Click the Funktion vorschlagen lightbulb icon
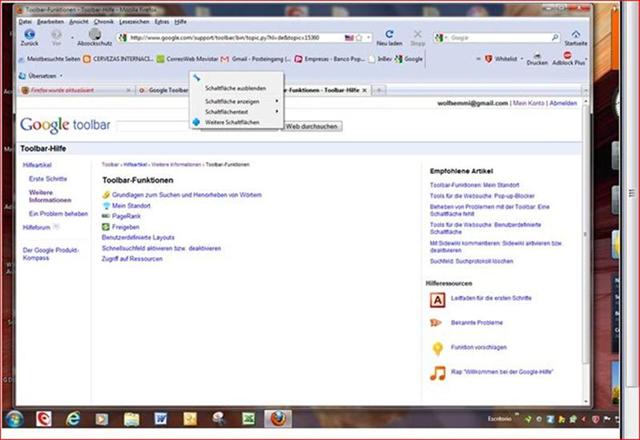Viewport: 640px width, 440px height. [437, 347]
